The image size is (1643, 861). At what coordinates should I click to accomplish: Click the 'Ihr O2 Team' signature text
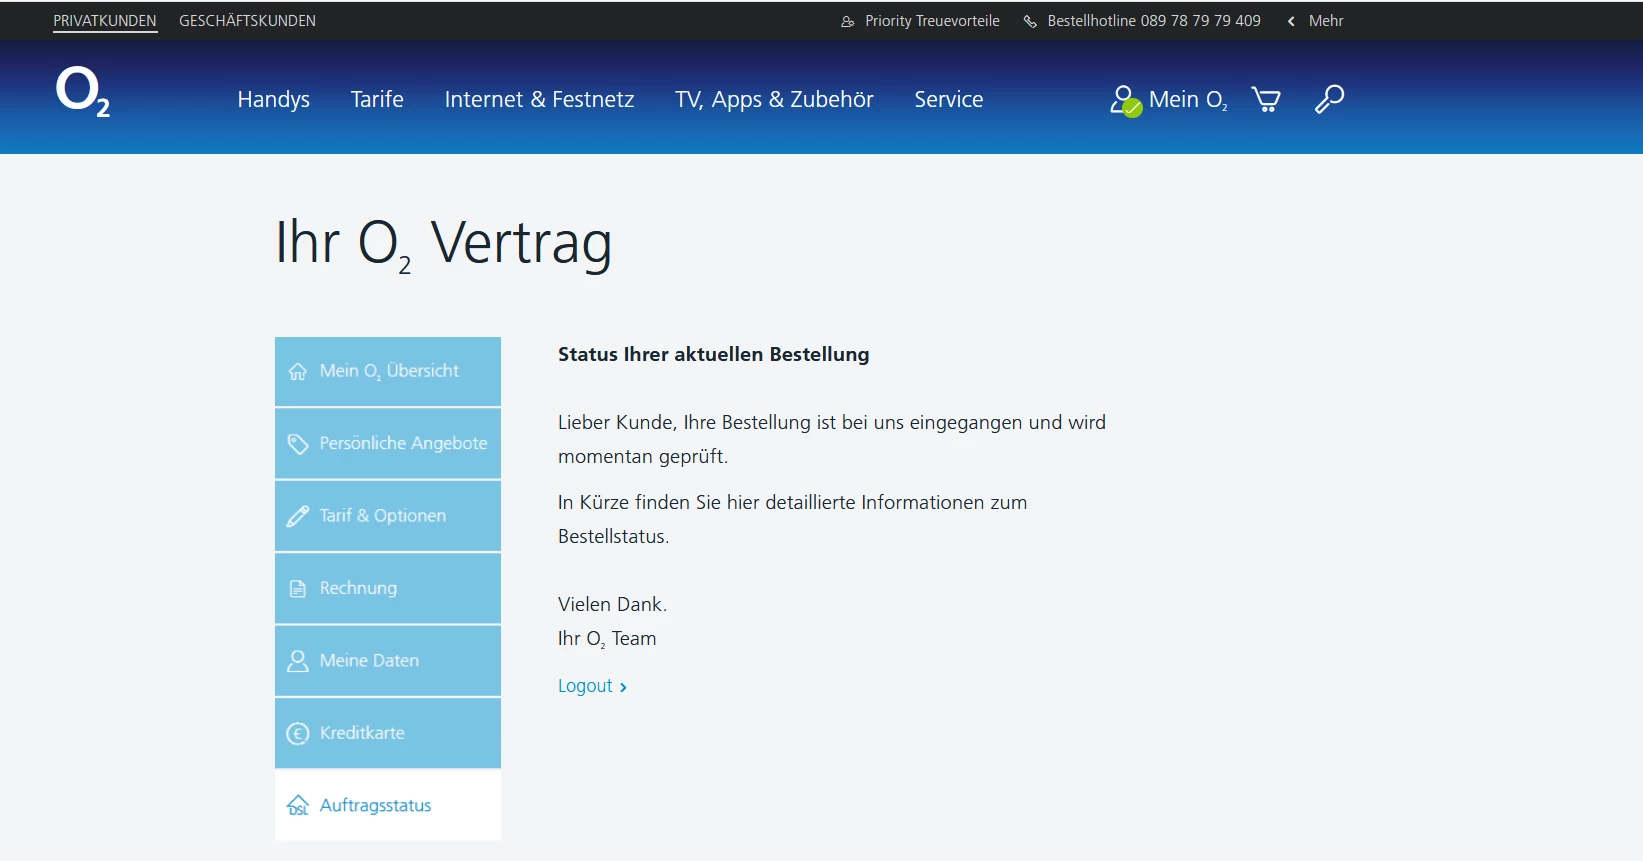(607, 639)
